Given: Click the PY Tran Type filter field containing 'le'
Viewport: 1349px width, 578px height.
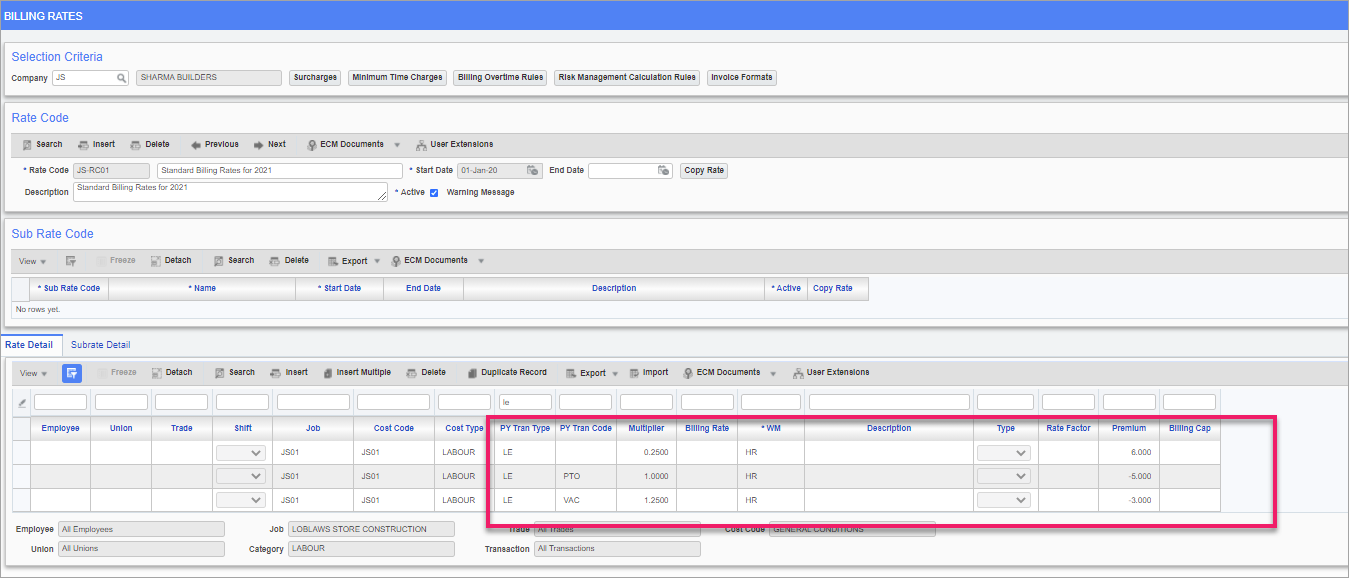Looking at the screenshot, I should (x=525, y=403).
